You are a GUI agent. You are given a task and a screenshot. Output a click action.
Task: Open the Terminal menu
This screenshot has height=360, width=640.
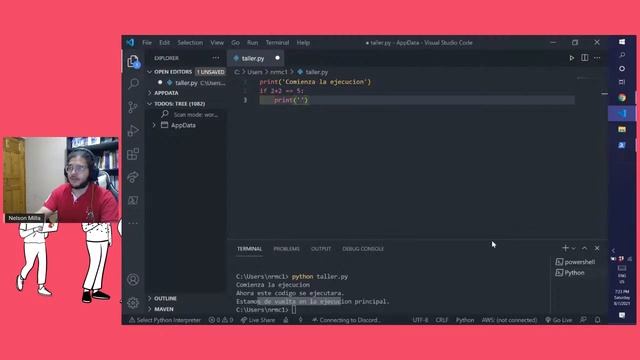tap(278, 42)
